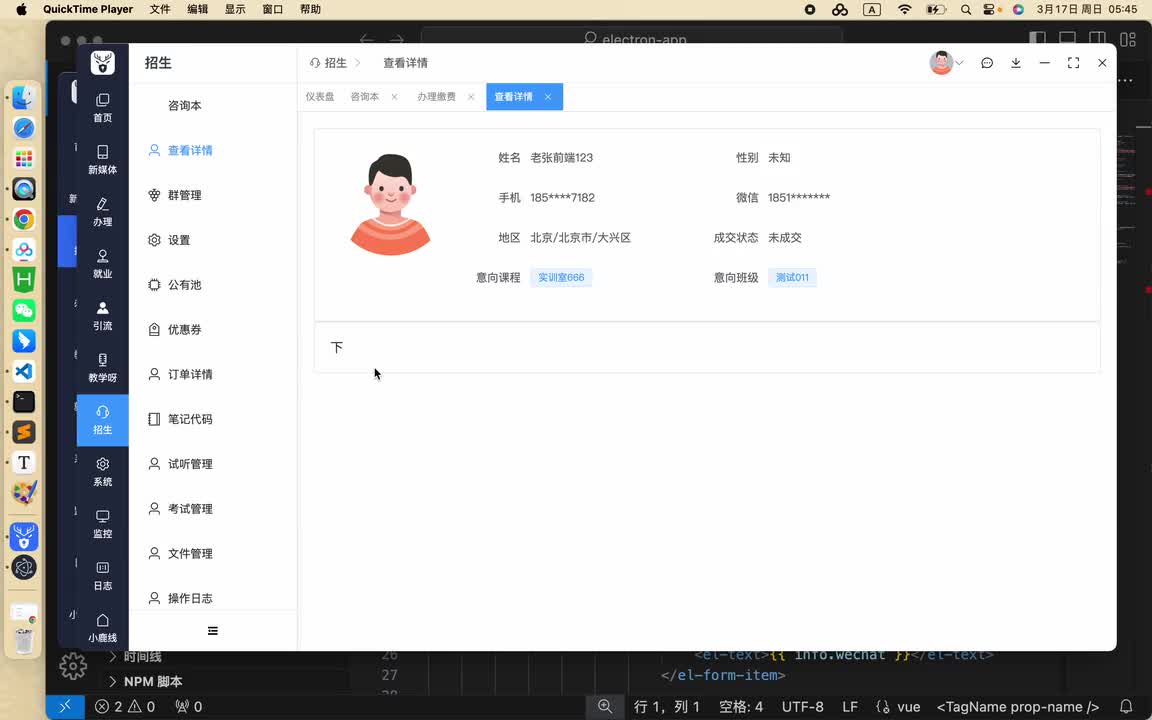Viewport: 1152px width, 720px height.
Task: Open Google Chrome from the Dock
Action: pyautogui.click(x=24, y=220)
